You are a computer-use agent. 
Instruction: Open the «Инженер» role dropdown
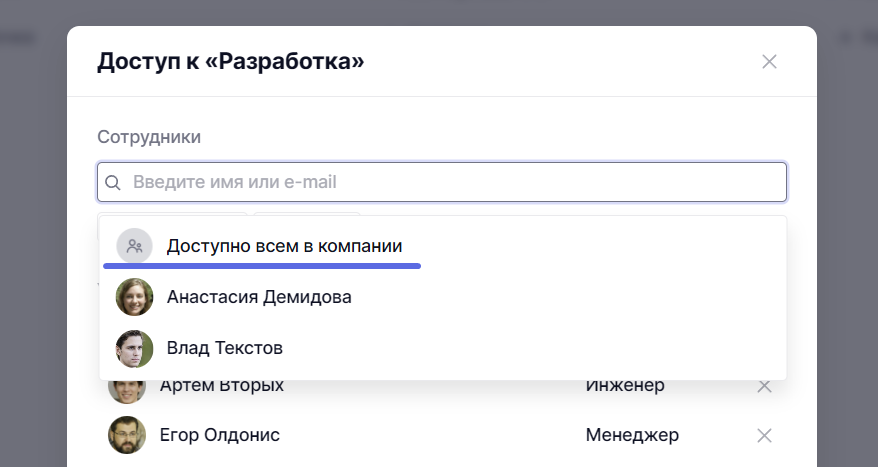click(625, 386)
